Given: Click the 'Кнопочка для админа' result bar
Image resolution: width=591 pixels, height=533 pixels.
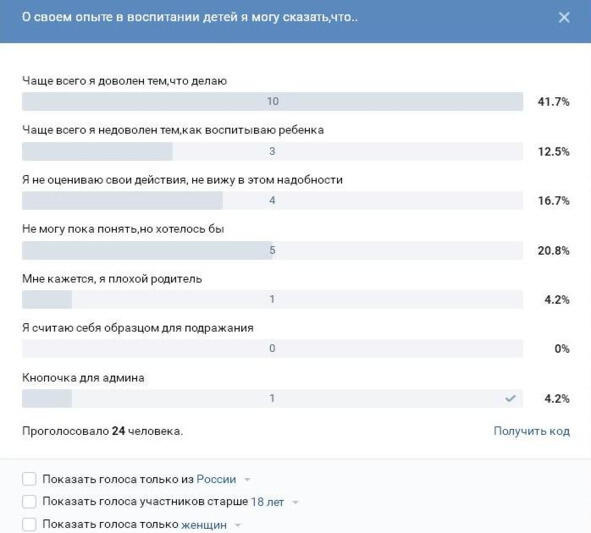Looking at the screenshot, I should pyautogui.click(x=273, y=398).
